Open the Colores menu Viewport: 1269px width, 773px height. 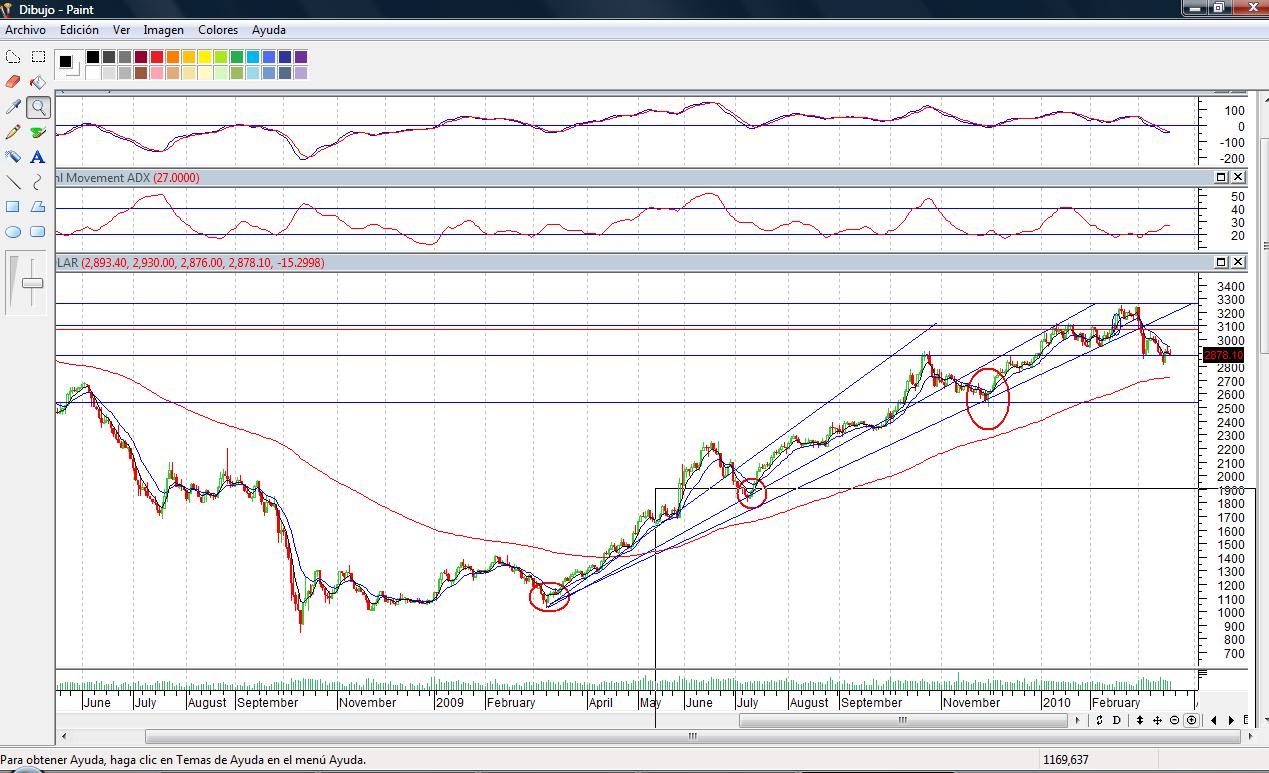tap(218, 30)
